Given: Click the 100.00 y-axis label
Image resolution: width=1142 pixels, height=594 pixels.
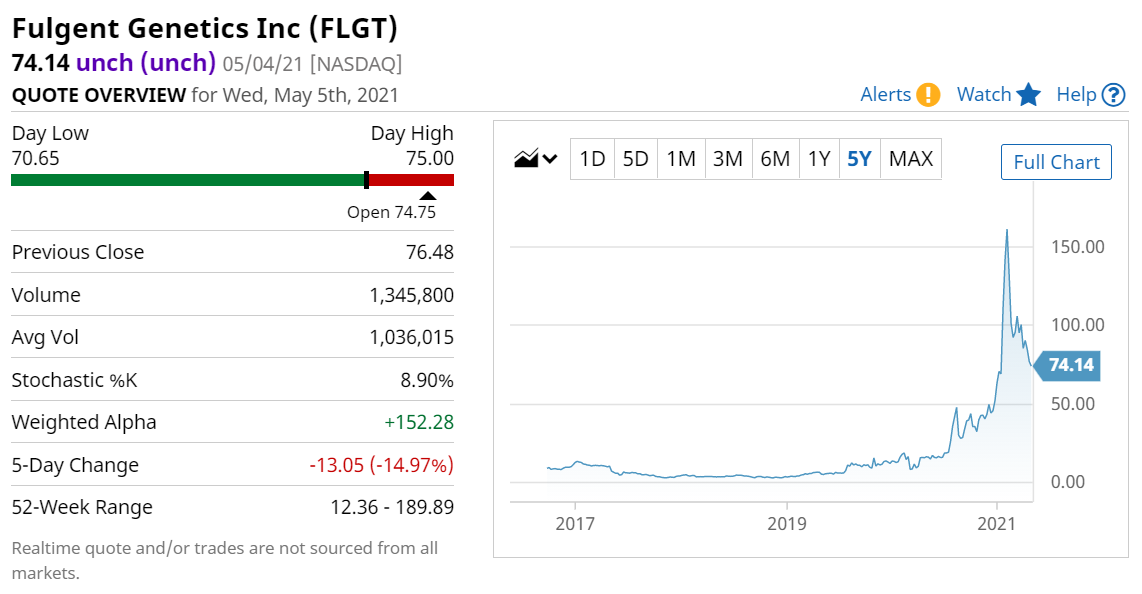Looking at the screenshot, I should coord(1077,325).
